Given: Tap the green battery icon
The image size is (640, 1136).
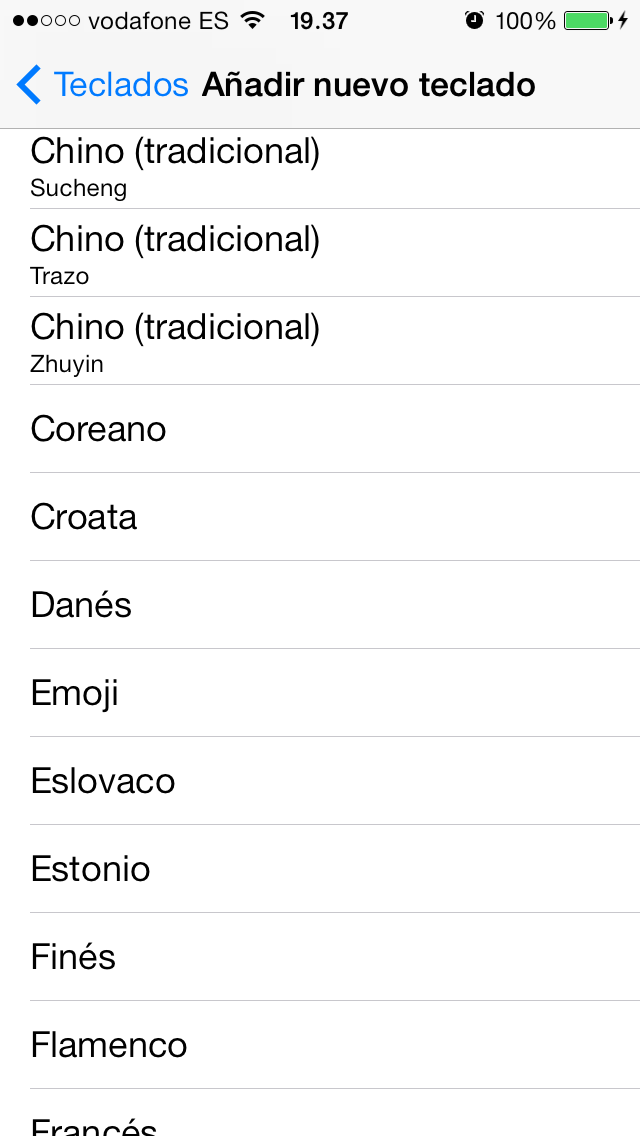Looking at the screenshot, I should tap(585, 20).
